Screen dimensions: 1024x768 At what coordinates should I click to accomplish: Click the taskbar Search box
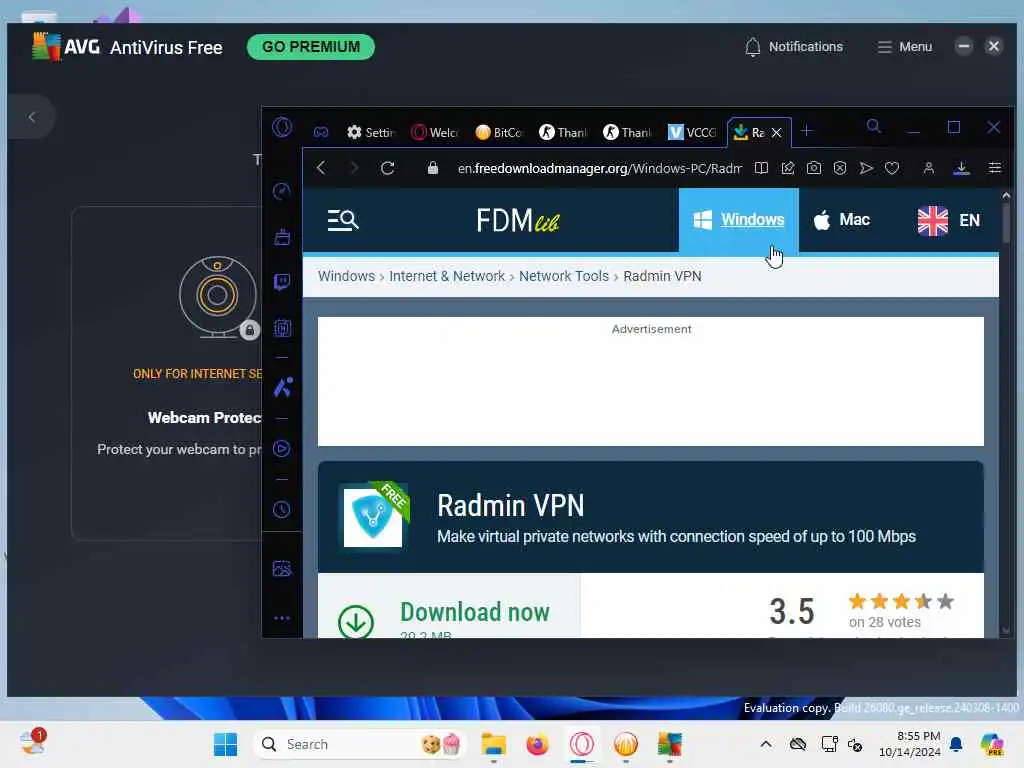click(x=359, y=744)
